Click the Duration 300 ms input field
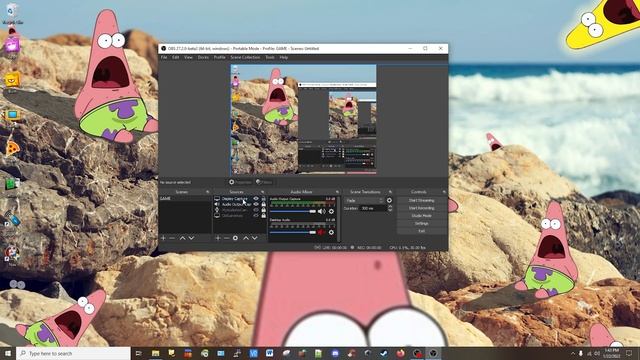The image size is (640, 360). coord(373,208)
